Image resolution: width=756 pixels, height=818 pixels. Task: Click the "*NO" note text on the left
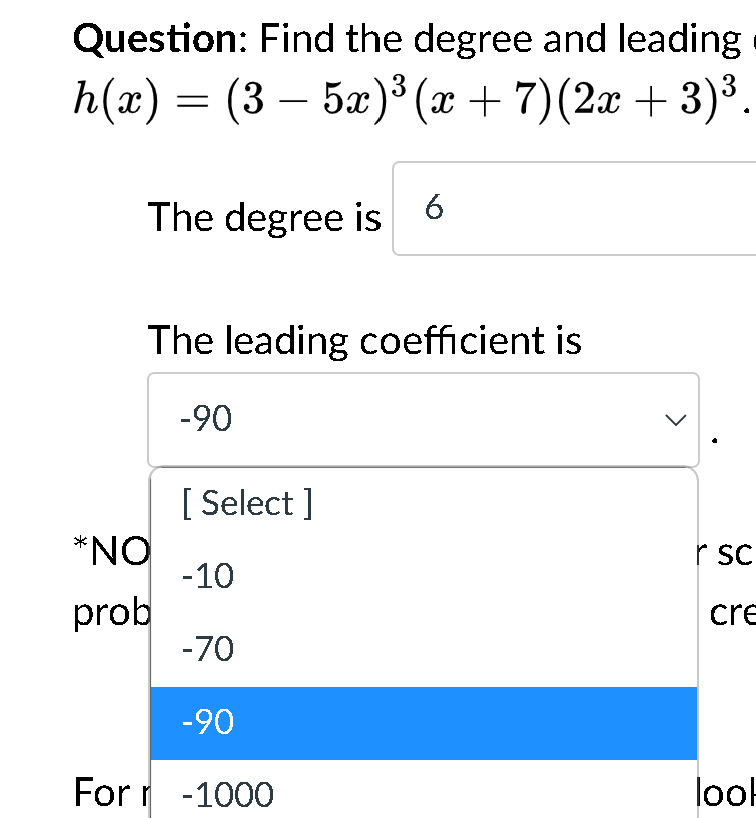(x=110, y=551)
